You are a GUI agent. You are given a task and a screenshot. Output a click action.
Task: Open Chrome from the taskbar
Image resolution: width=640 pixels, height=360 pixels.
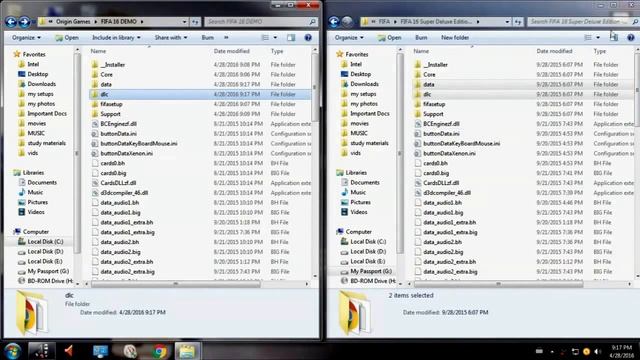(x=160, y=351)
